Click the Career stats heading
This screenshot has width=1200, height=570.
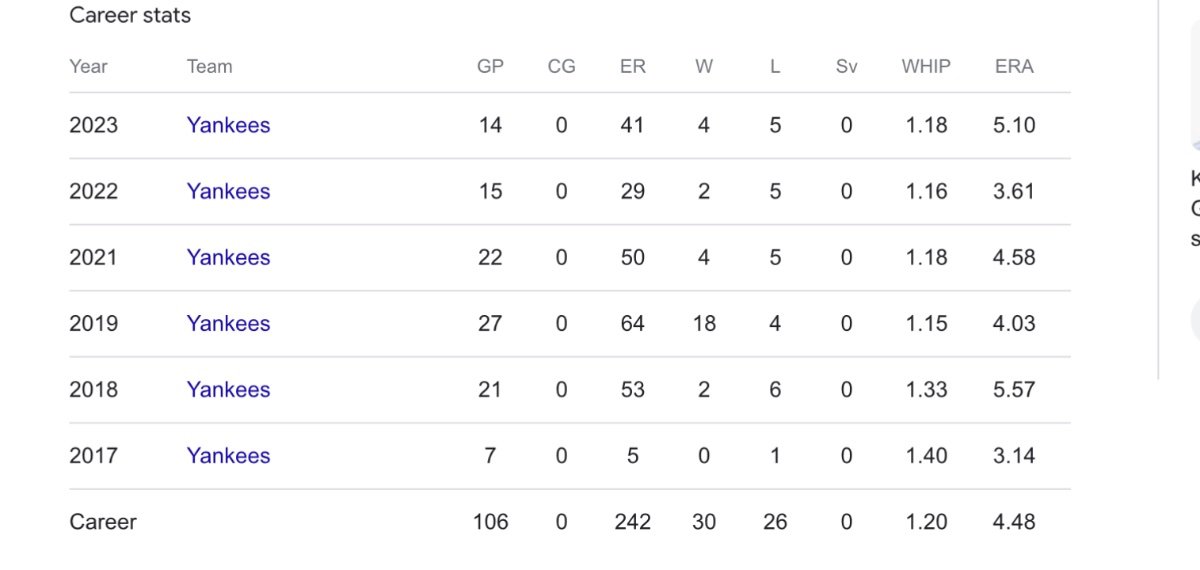[130, 15]
